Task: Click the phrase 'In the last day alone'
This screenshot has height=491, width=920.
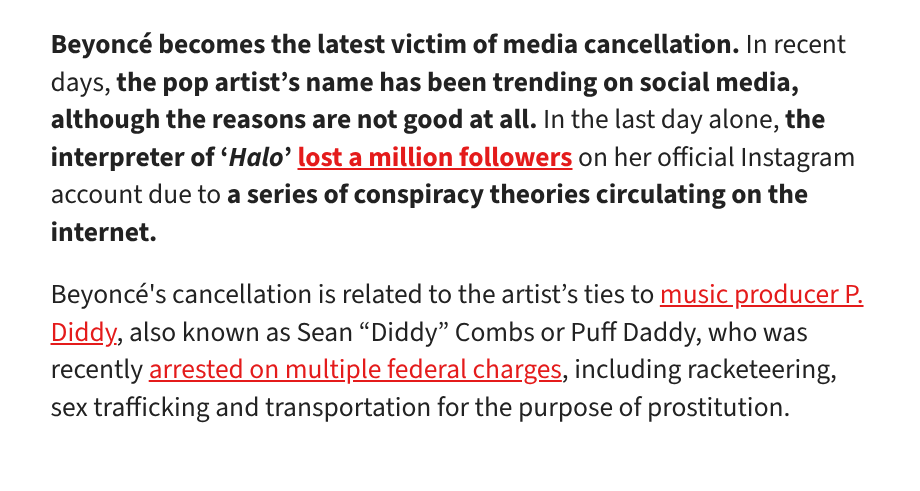Action: (661, 120)
